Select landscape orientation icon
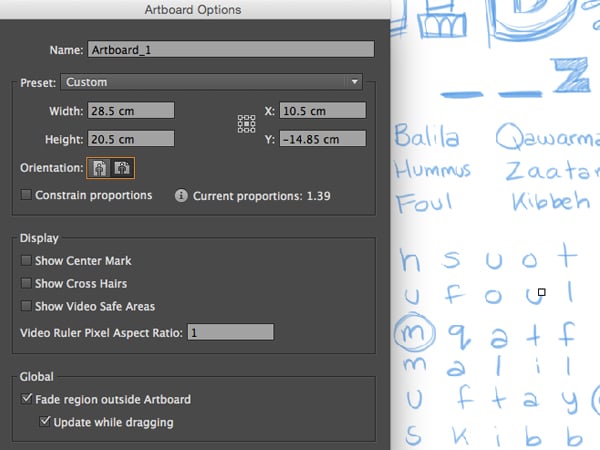The image size is (600, 450). (122, 168)
